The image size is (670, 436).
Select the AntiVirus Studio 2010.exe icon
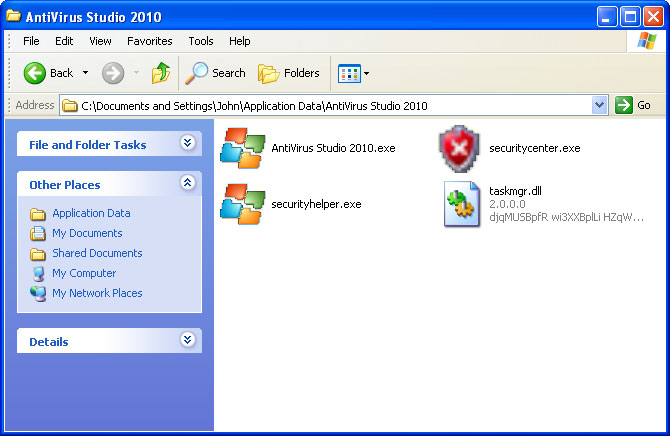tap(243, 148)
